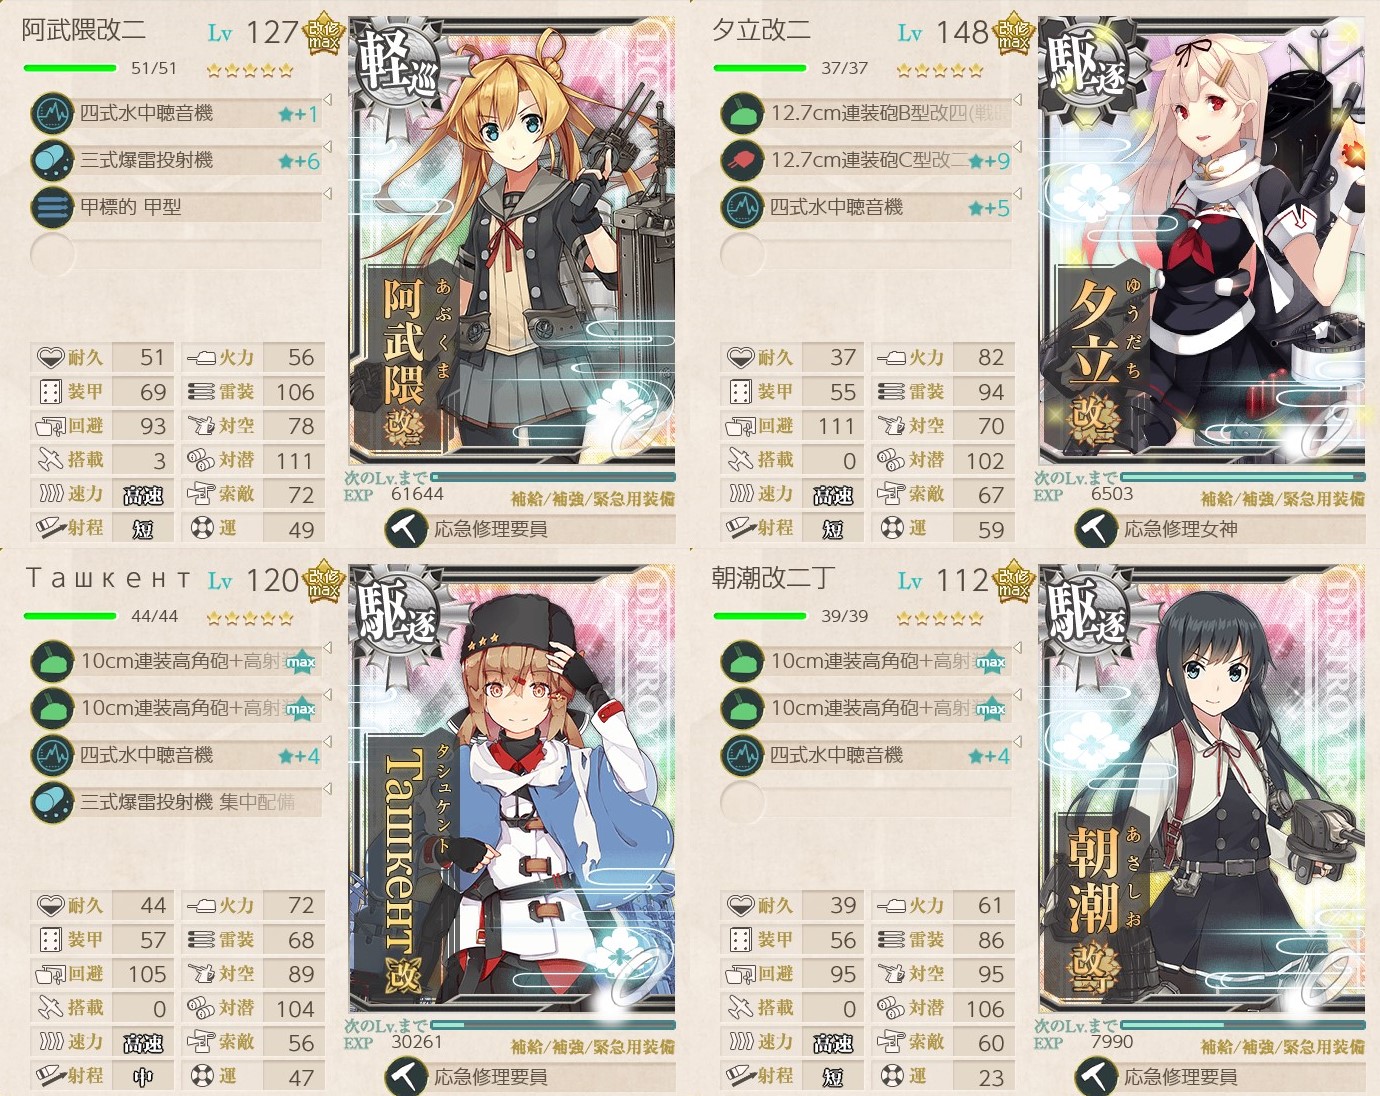Viewport: 1380px width, 1096px height.
Task: Click depth charge icon for 三式爆雷投射機 集中配備
Action: (51, 802)
